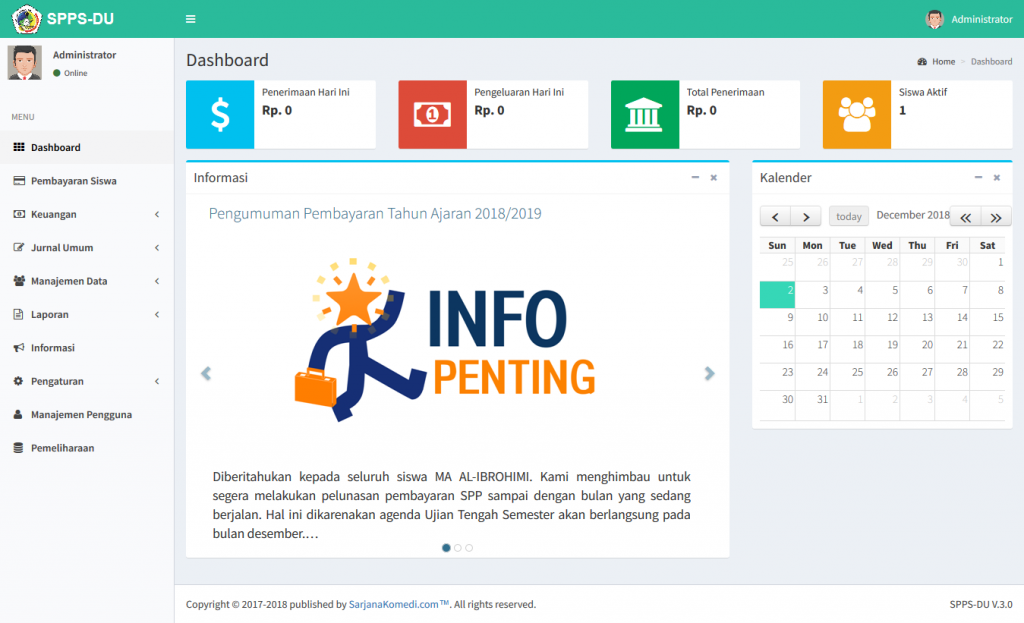Select highlighted December 2 calendar cell
Image resolution: width=1024 pixels, height=623 pixels.
point(777,295)
